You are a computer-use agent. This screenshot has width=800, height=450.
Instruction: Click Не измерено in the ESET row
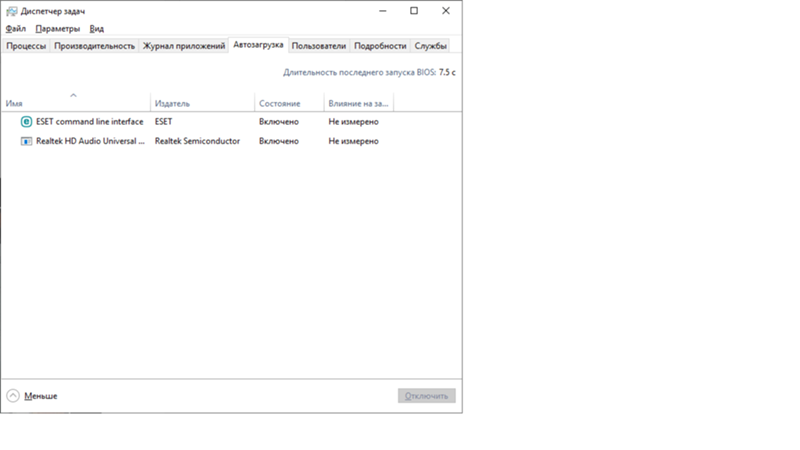pyautogui.click(x=354, y=121)
